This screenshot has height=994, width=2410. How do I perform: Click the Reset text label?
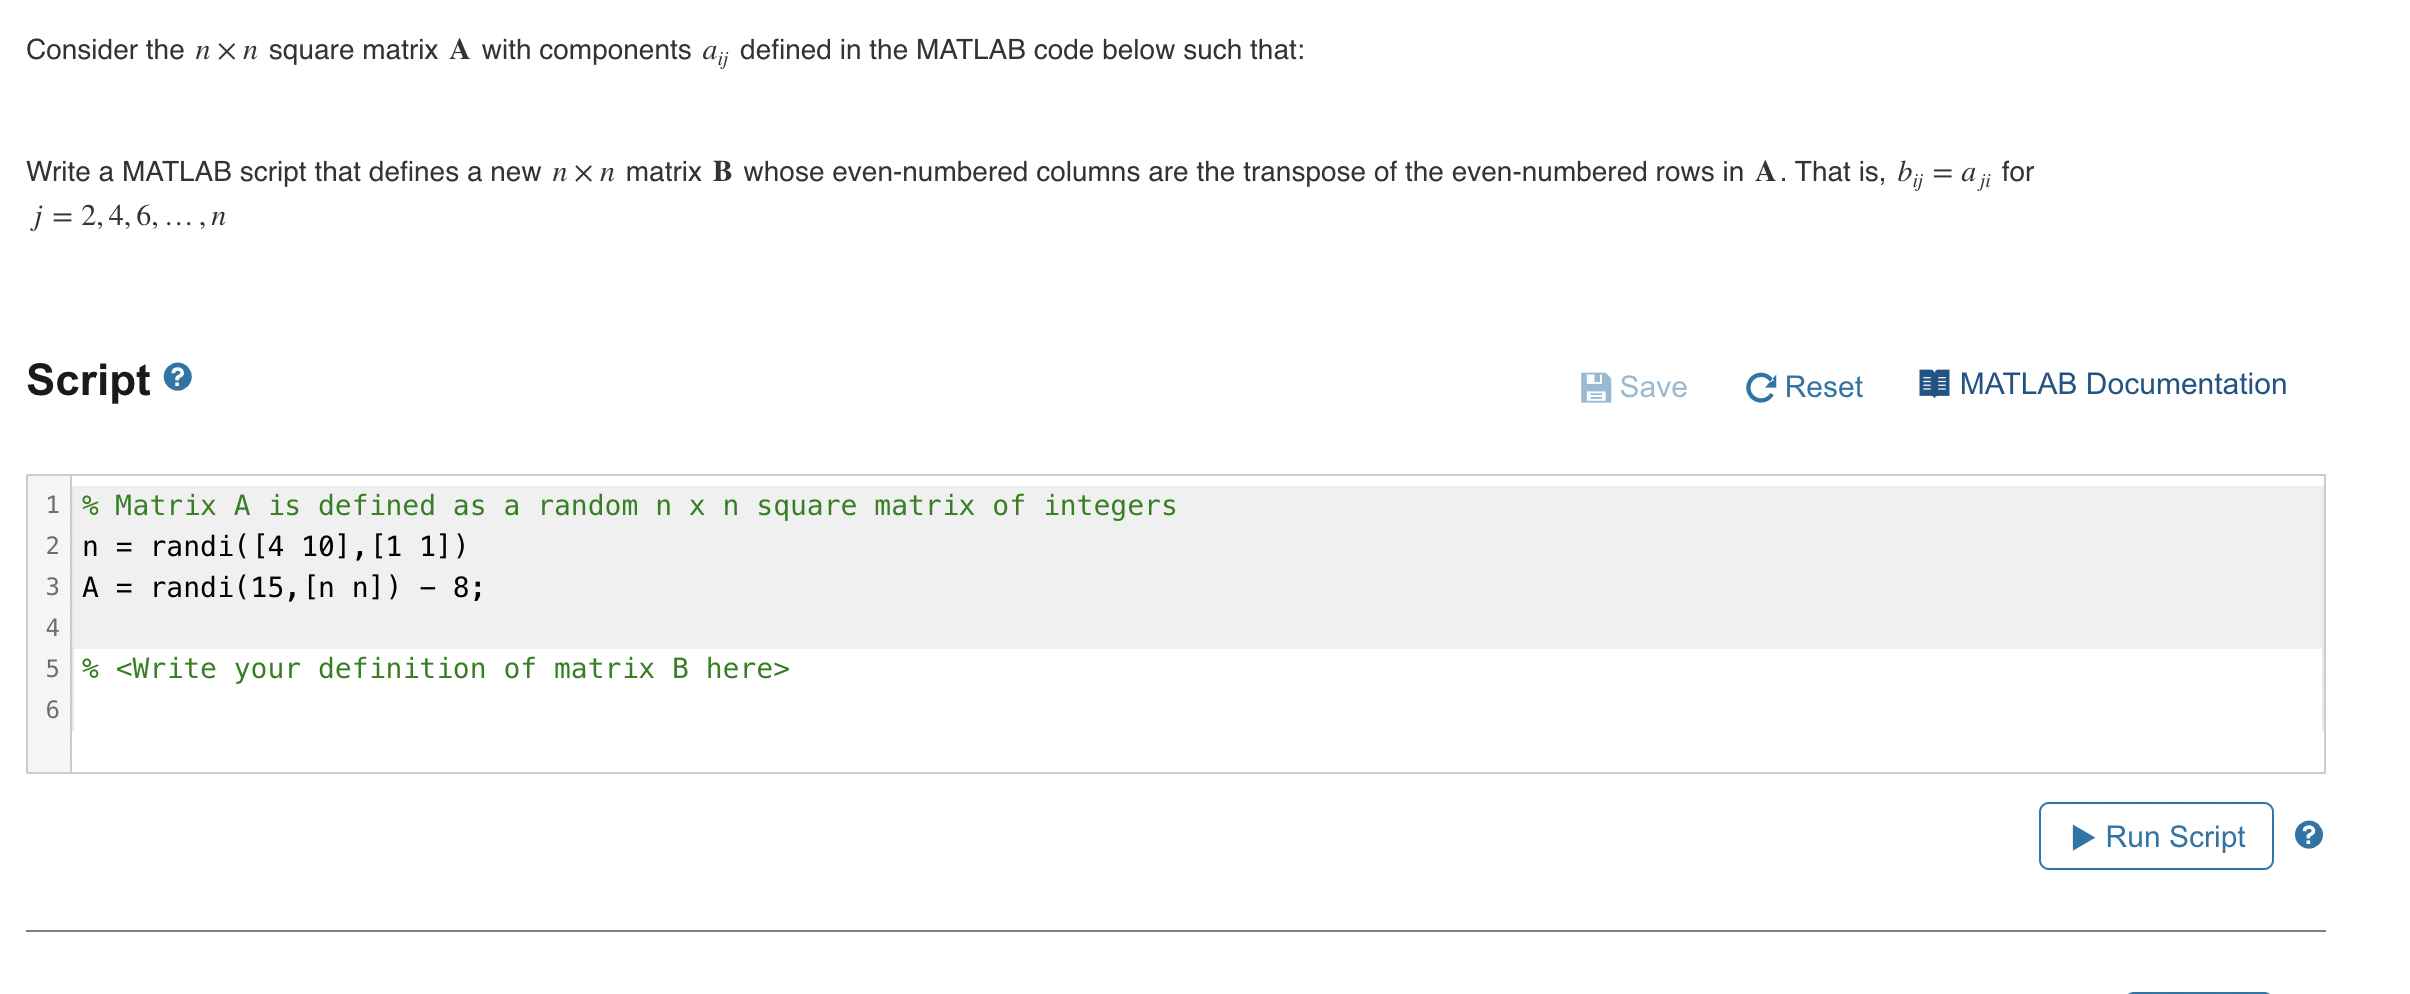click(1822, 387)
